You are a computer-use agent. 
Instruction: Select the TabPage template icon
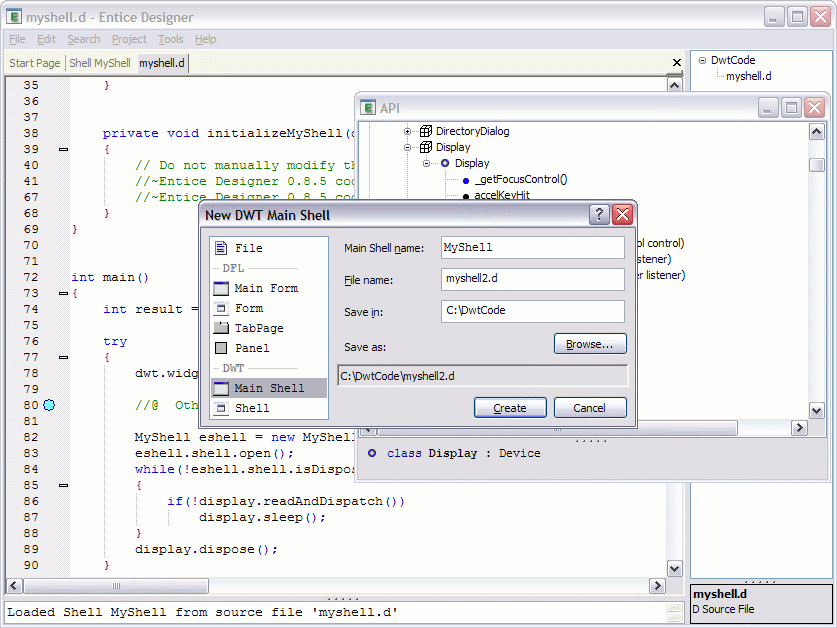click(x=220, y=328)
